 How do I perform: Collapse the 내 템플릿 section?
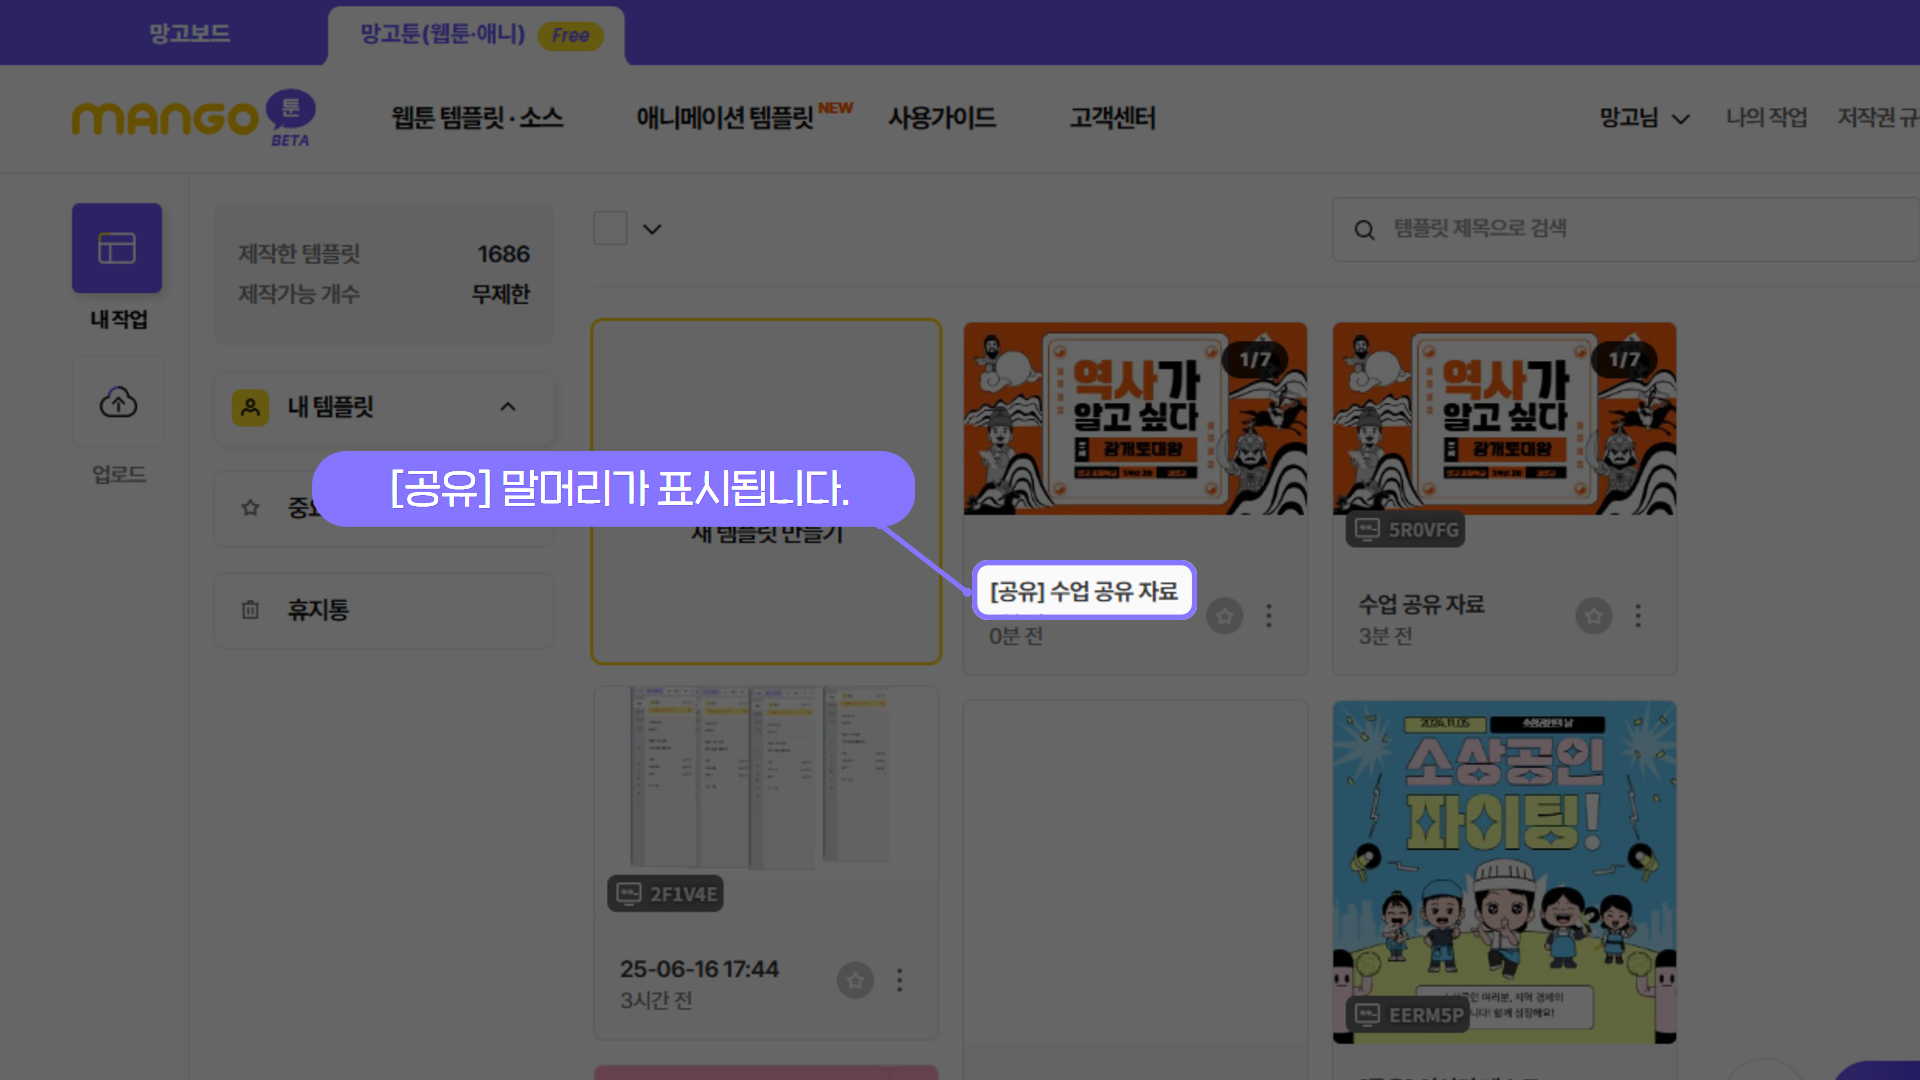[x=508, y=407]
